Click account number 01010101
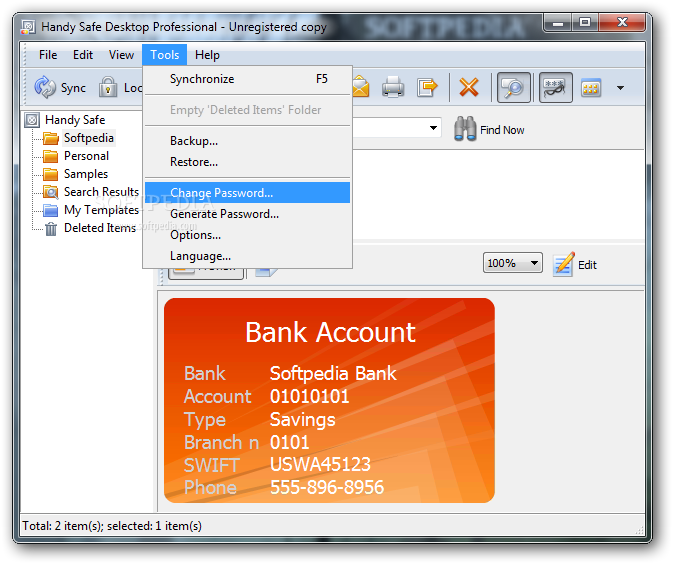Viewport: 673px width, 564px height. (x=309, y=396)
